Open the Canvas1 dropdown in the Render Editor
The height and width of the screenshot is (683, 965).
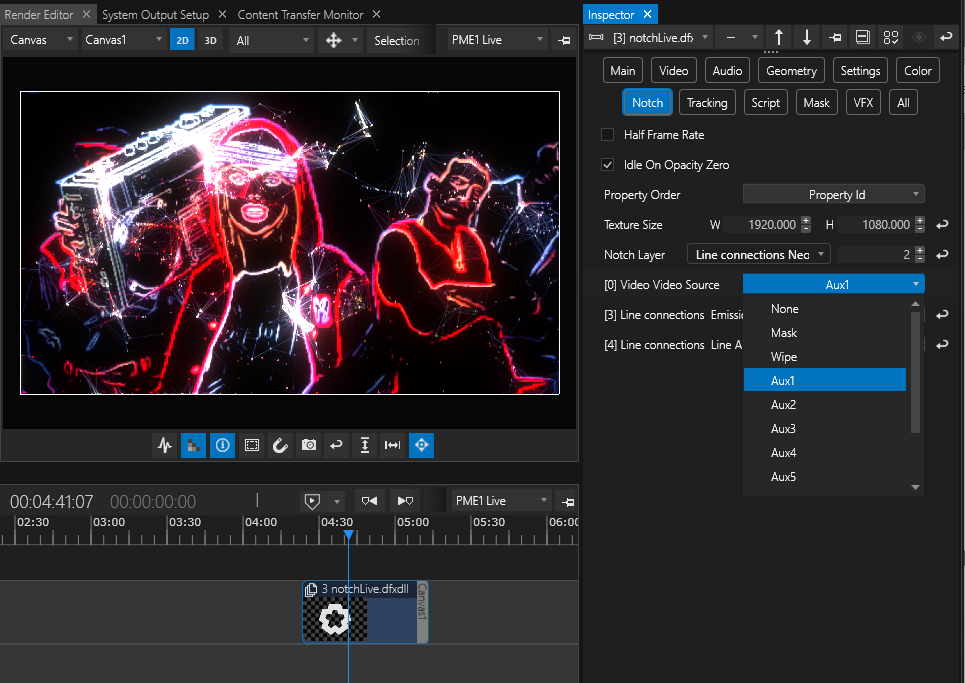[x=123, y=41]
